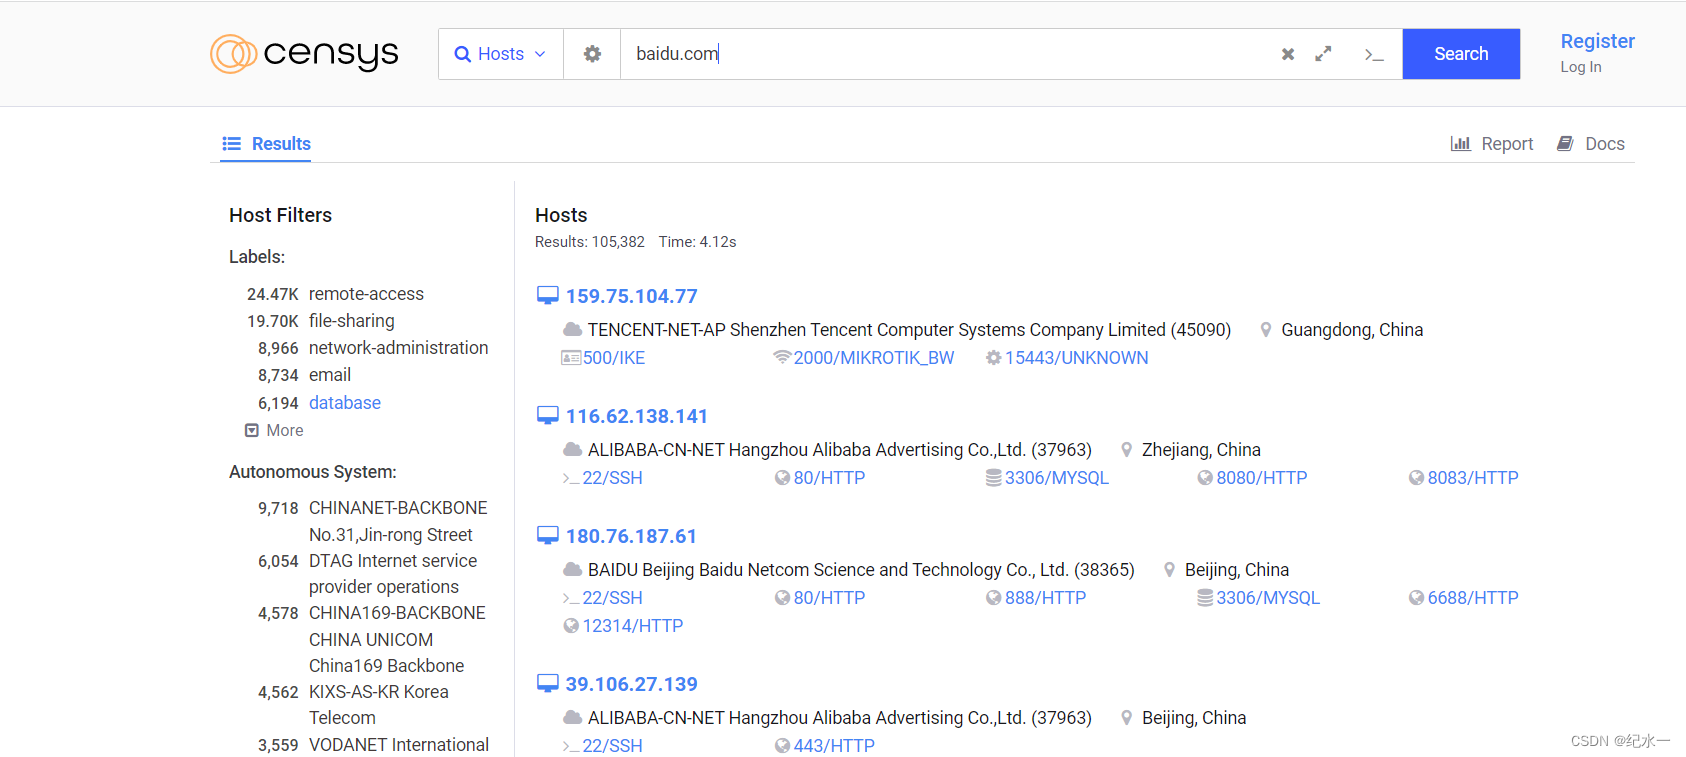Viewport: 1686px width, 757px height.
Task: Open search settings gear icon
Action: [x=592, y=54]
